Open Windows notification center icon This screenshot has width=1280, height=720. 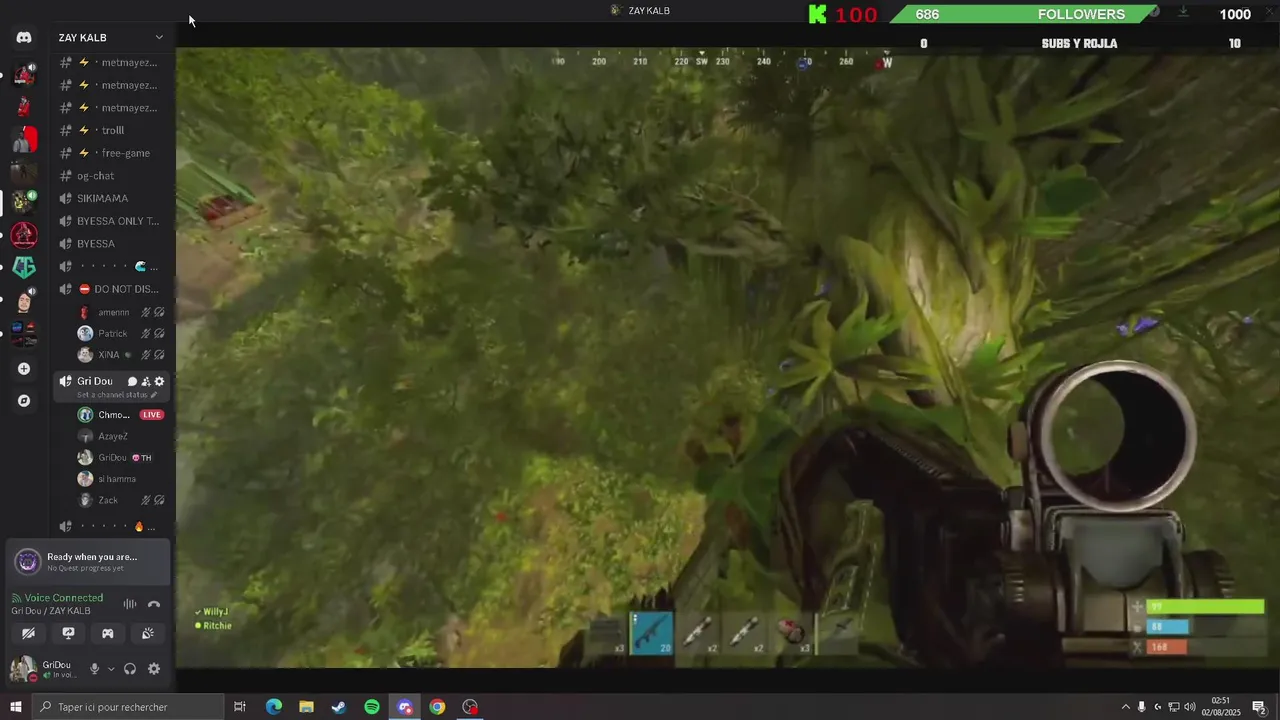click(1259, 707)
